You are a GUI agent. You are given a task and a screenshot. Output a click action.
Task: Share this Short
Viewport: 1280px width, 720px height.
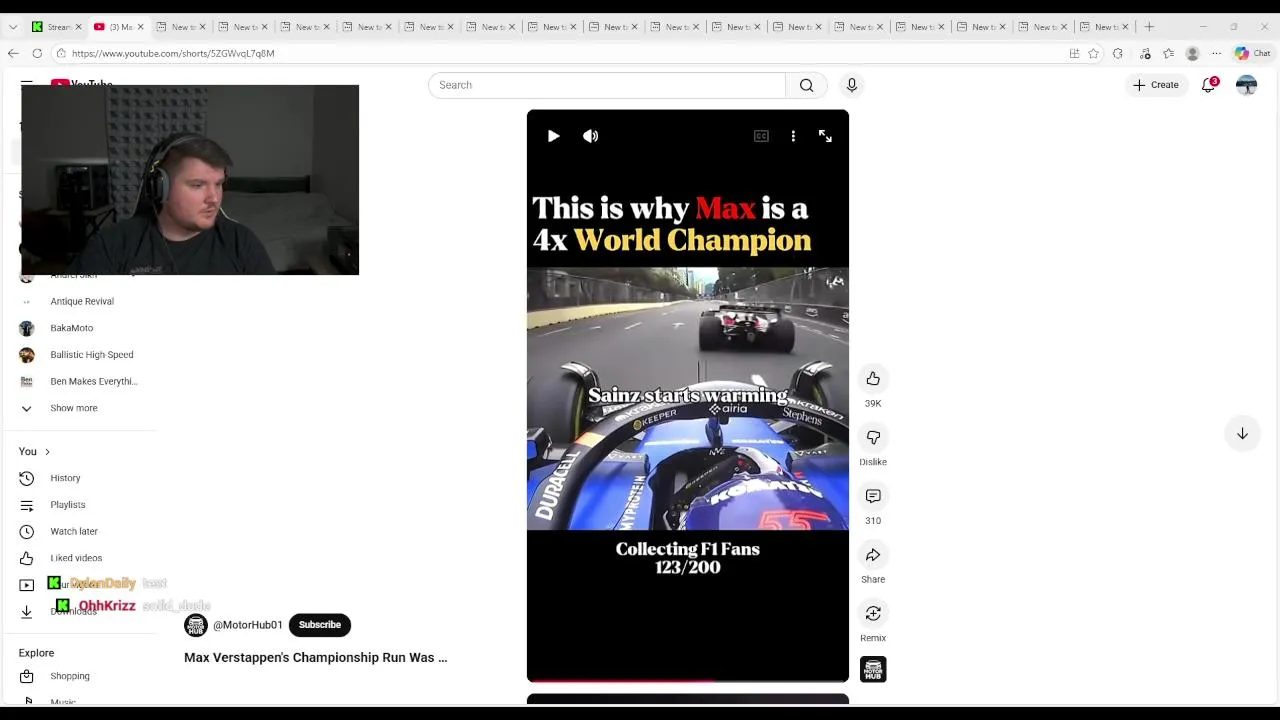click(873, 555)
